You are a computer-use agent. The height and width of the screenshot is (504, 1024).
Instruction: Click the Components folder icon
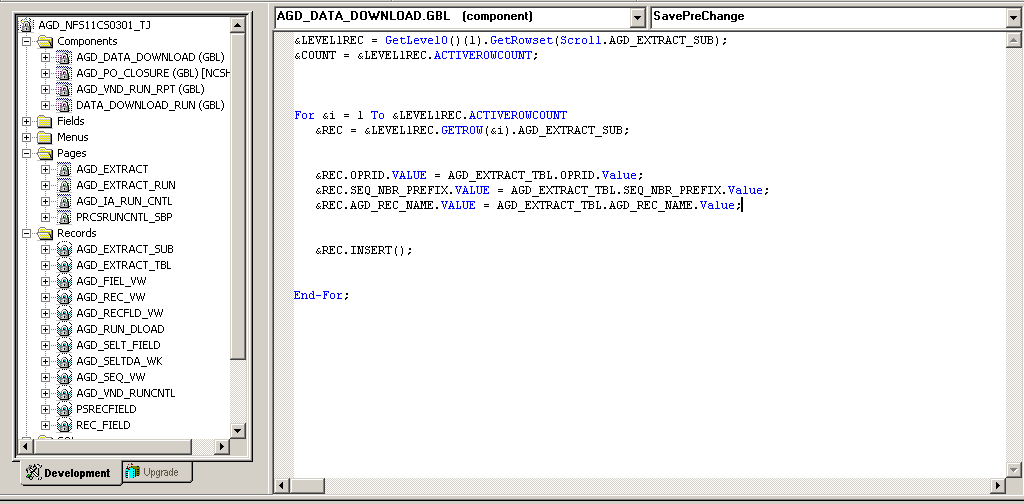[x=45, y=41]
